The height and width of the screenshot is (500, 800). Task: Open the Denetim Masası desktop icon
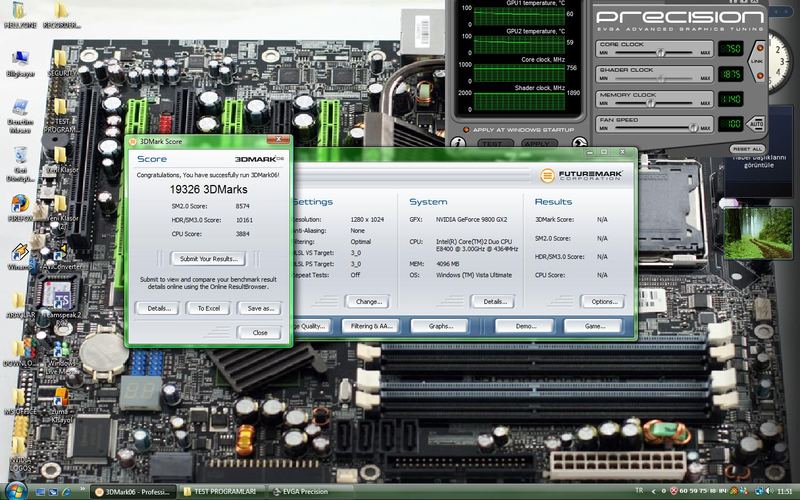(x=20, y=115)
